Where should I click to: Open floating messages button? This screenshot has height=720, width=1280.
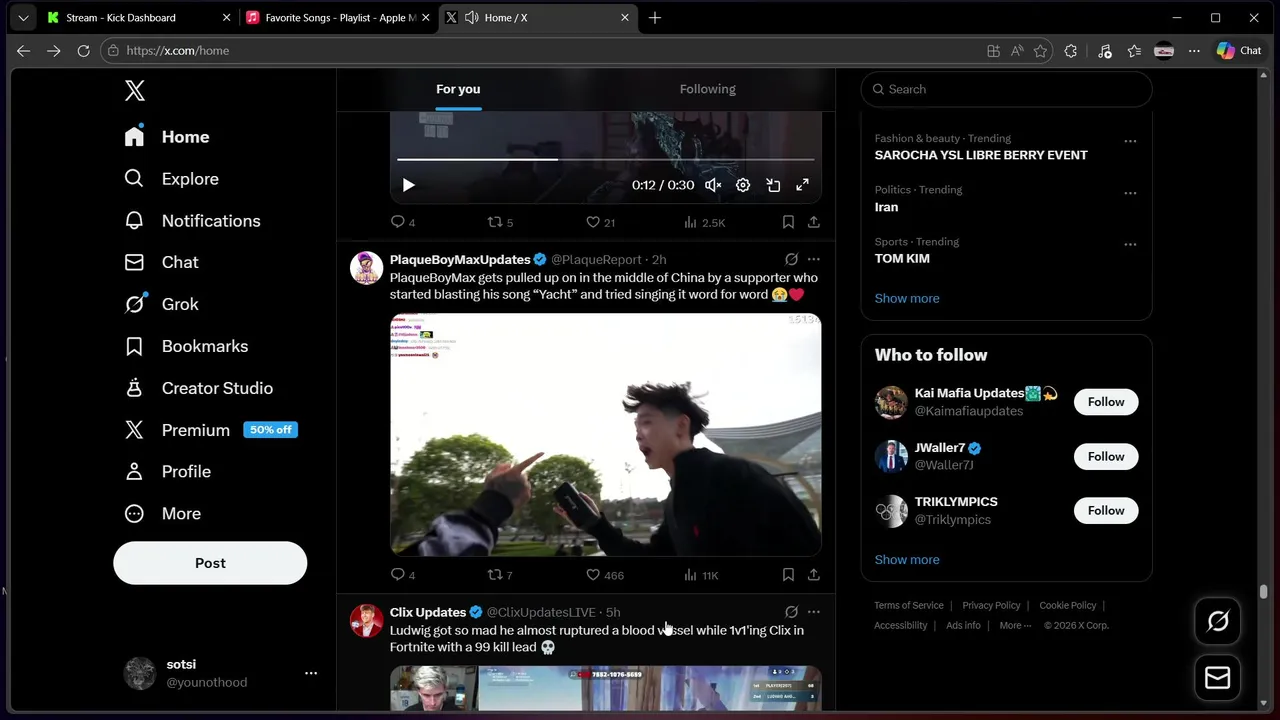click(1218, 678)
